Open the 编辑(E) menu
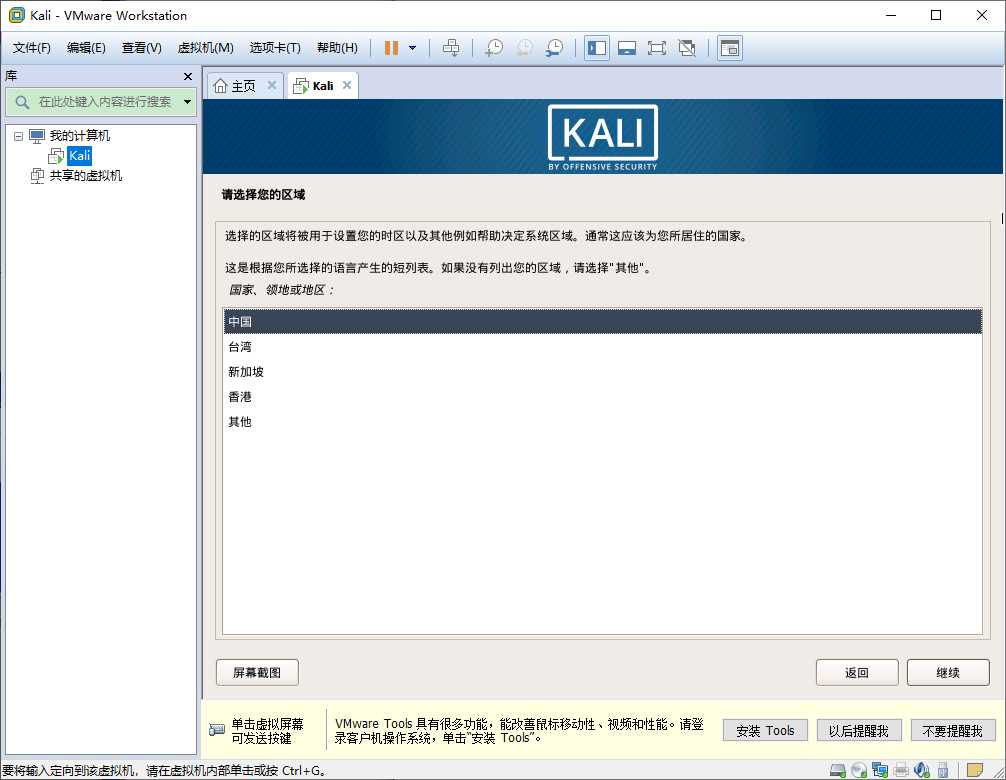Screen dimensions: 1006x780 click(86, 48)
